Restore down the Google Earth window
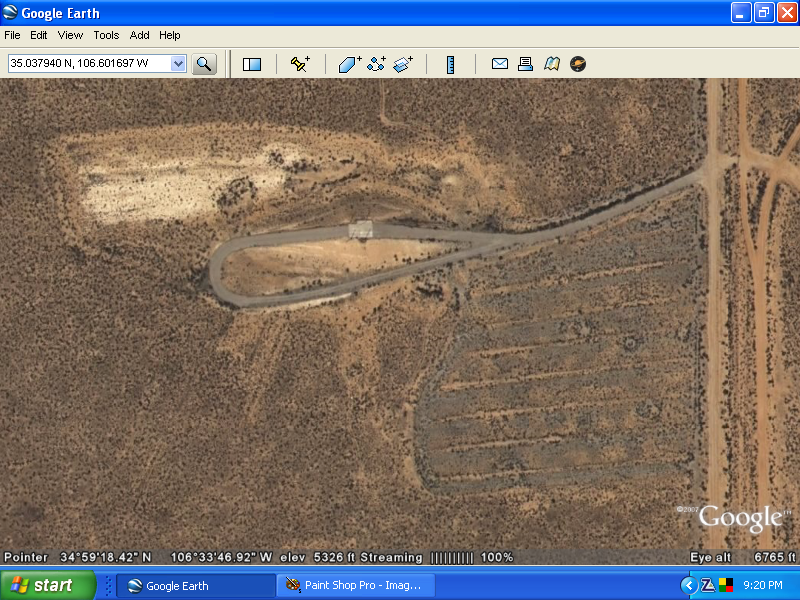 (764, 13)
